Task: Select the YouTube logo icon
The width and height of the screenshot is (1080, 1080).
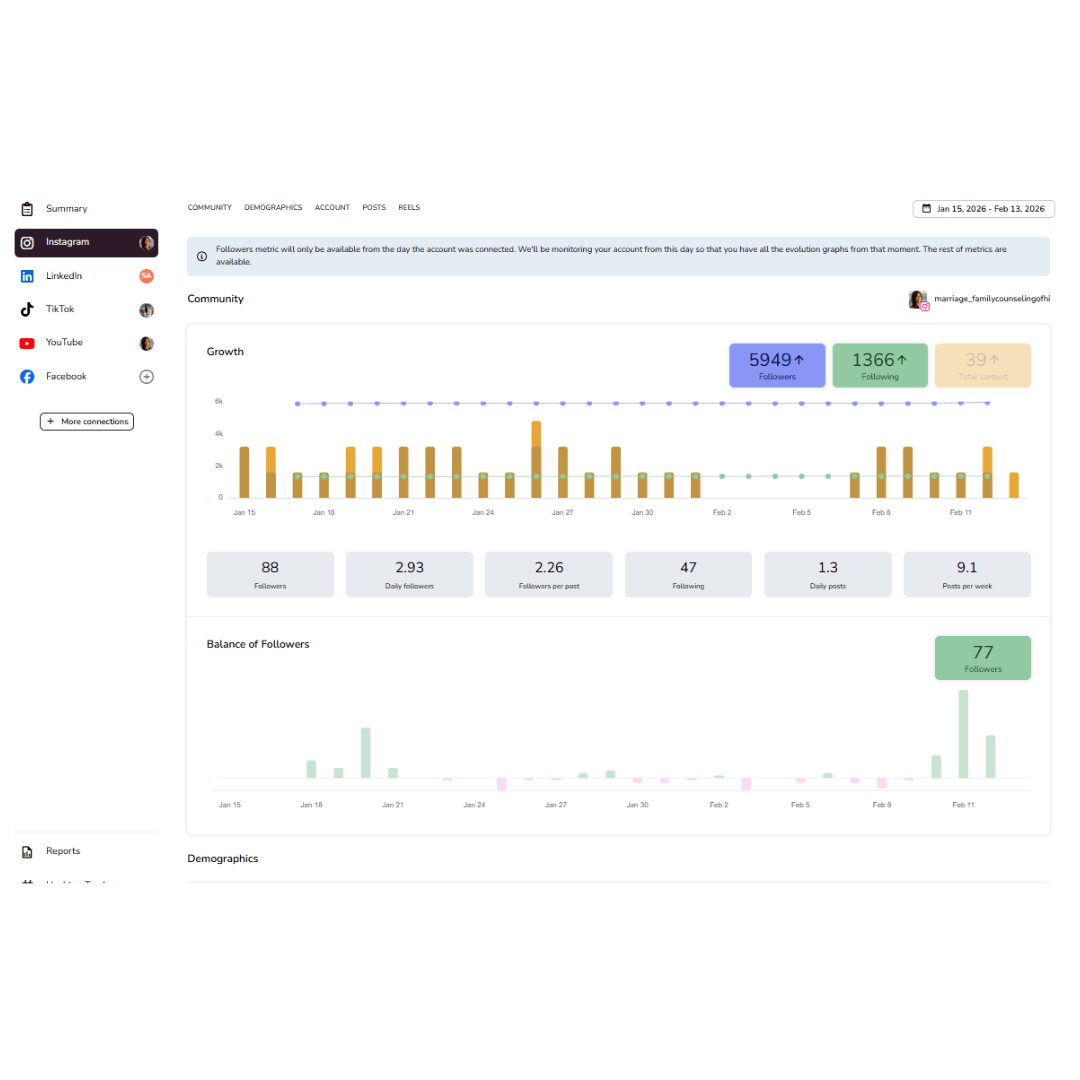Action: point(27,343)
